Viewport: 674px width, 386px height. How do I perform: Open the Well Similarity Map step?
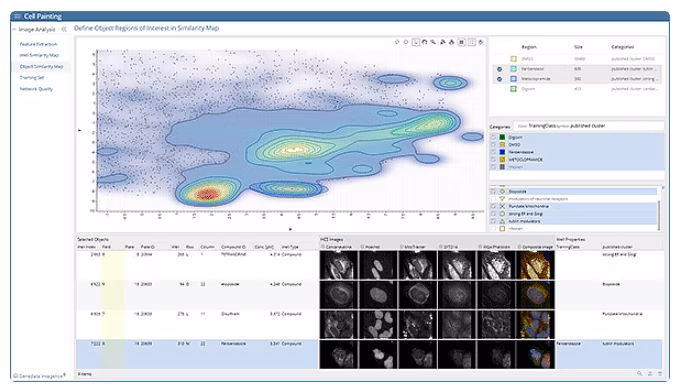(39, 55)
